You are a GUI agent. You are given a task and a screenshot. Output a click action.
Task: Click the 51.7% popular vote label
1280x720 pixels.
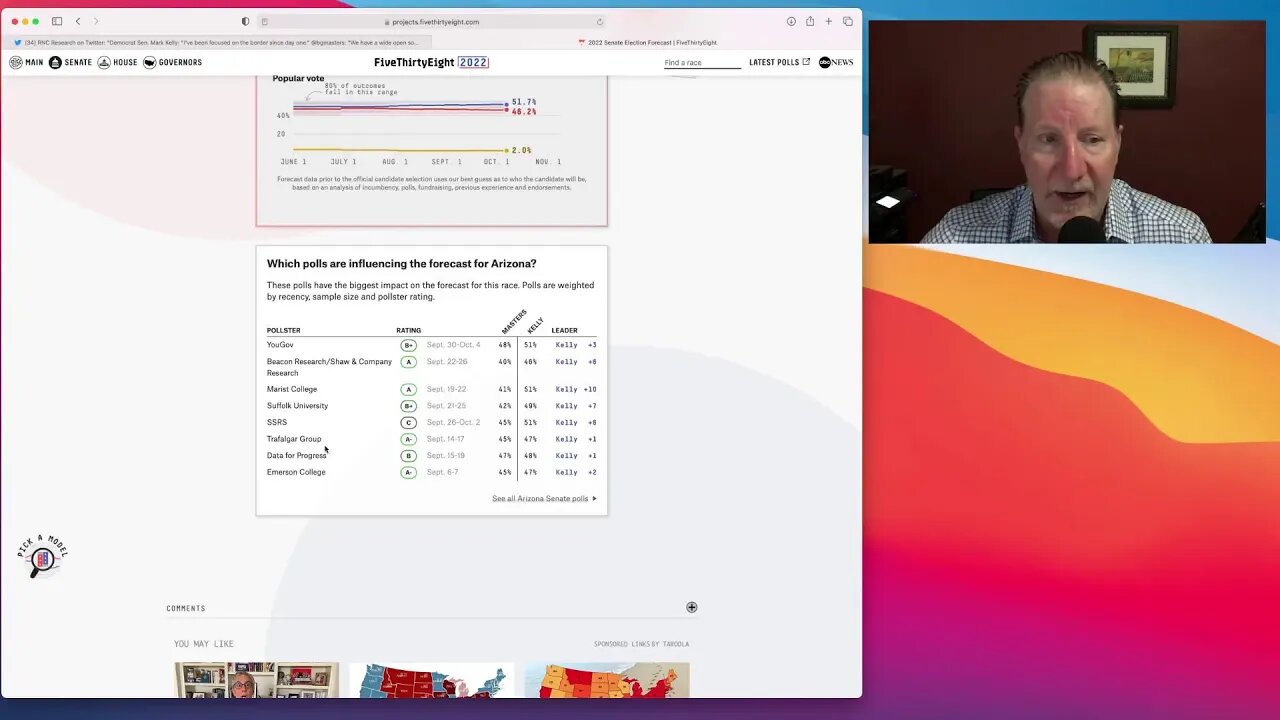pos(524,102)
